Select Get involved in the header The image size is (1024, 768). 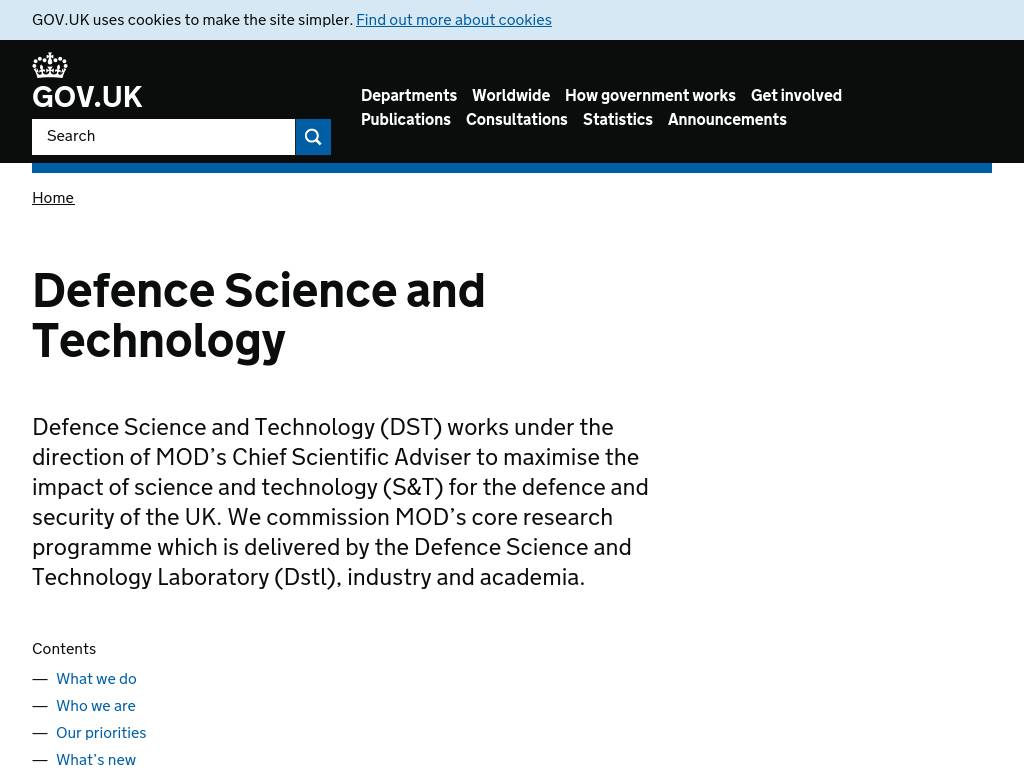[796, 96]
